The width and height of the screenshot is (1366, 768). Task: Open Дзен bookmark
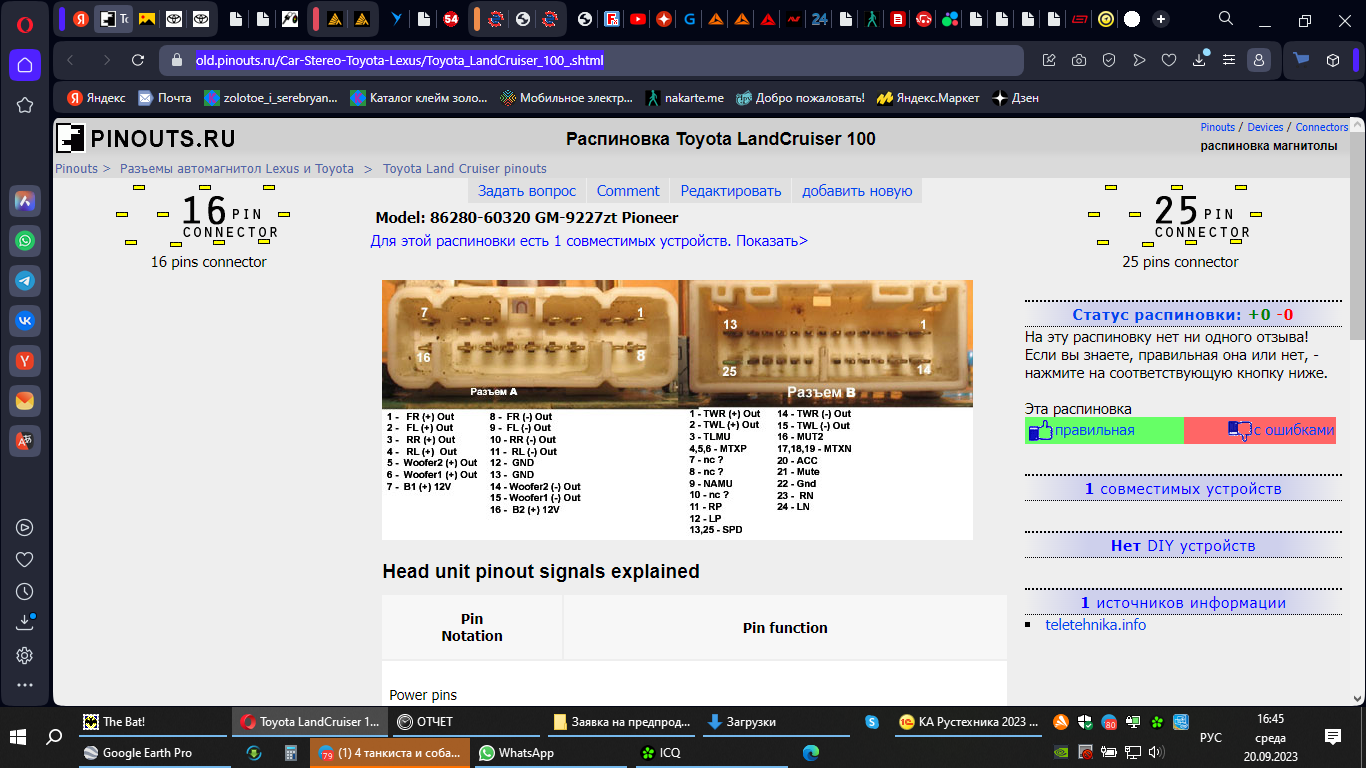[1016, 98]
